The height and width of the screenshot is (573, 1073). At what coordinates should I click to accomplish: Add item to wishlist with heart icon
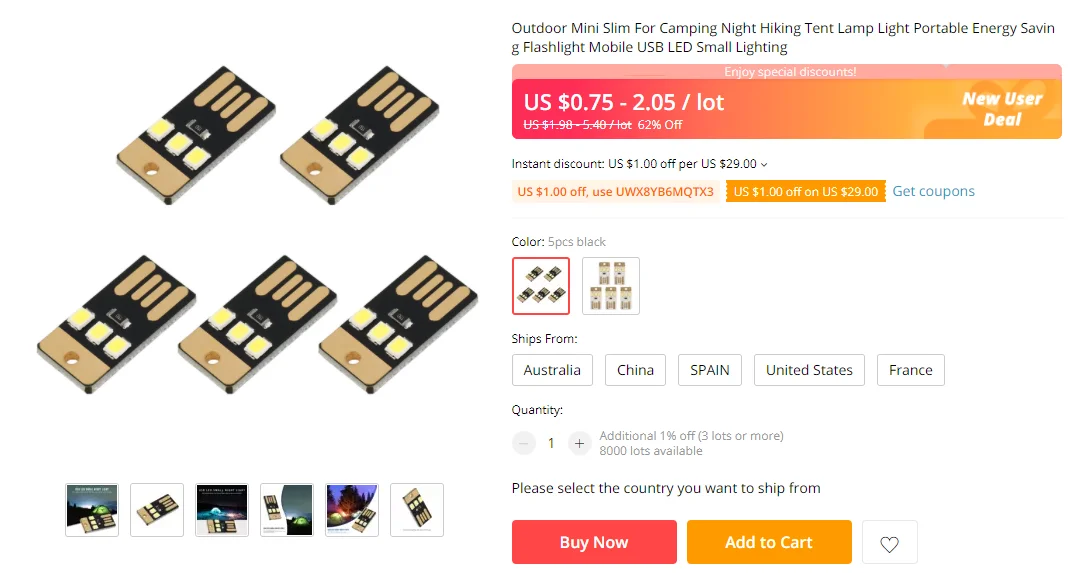pyautogui.click(x=889, y=544)
